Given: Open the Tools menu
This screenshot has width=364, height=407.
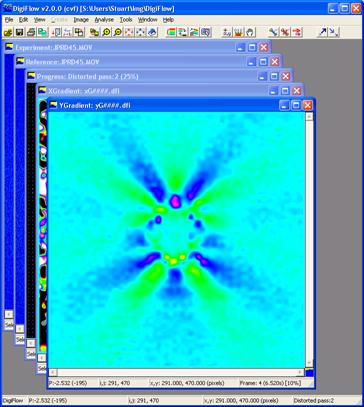Looking at the screenshot, I should [x=126, y=20].
